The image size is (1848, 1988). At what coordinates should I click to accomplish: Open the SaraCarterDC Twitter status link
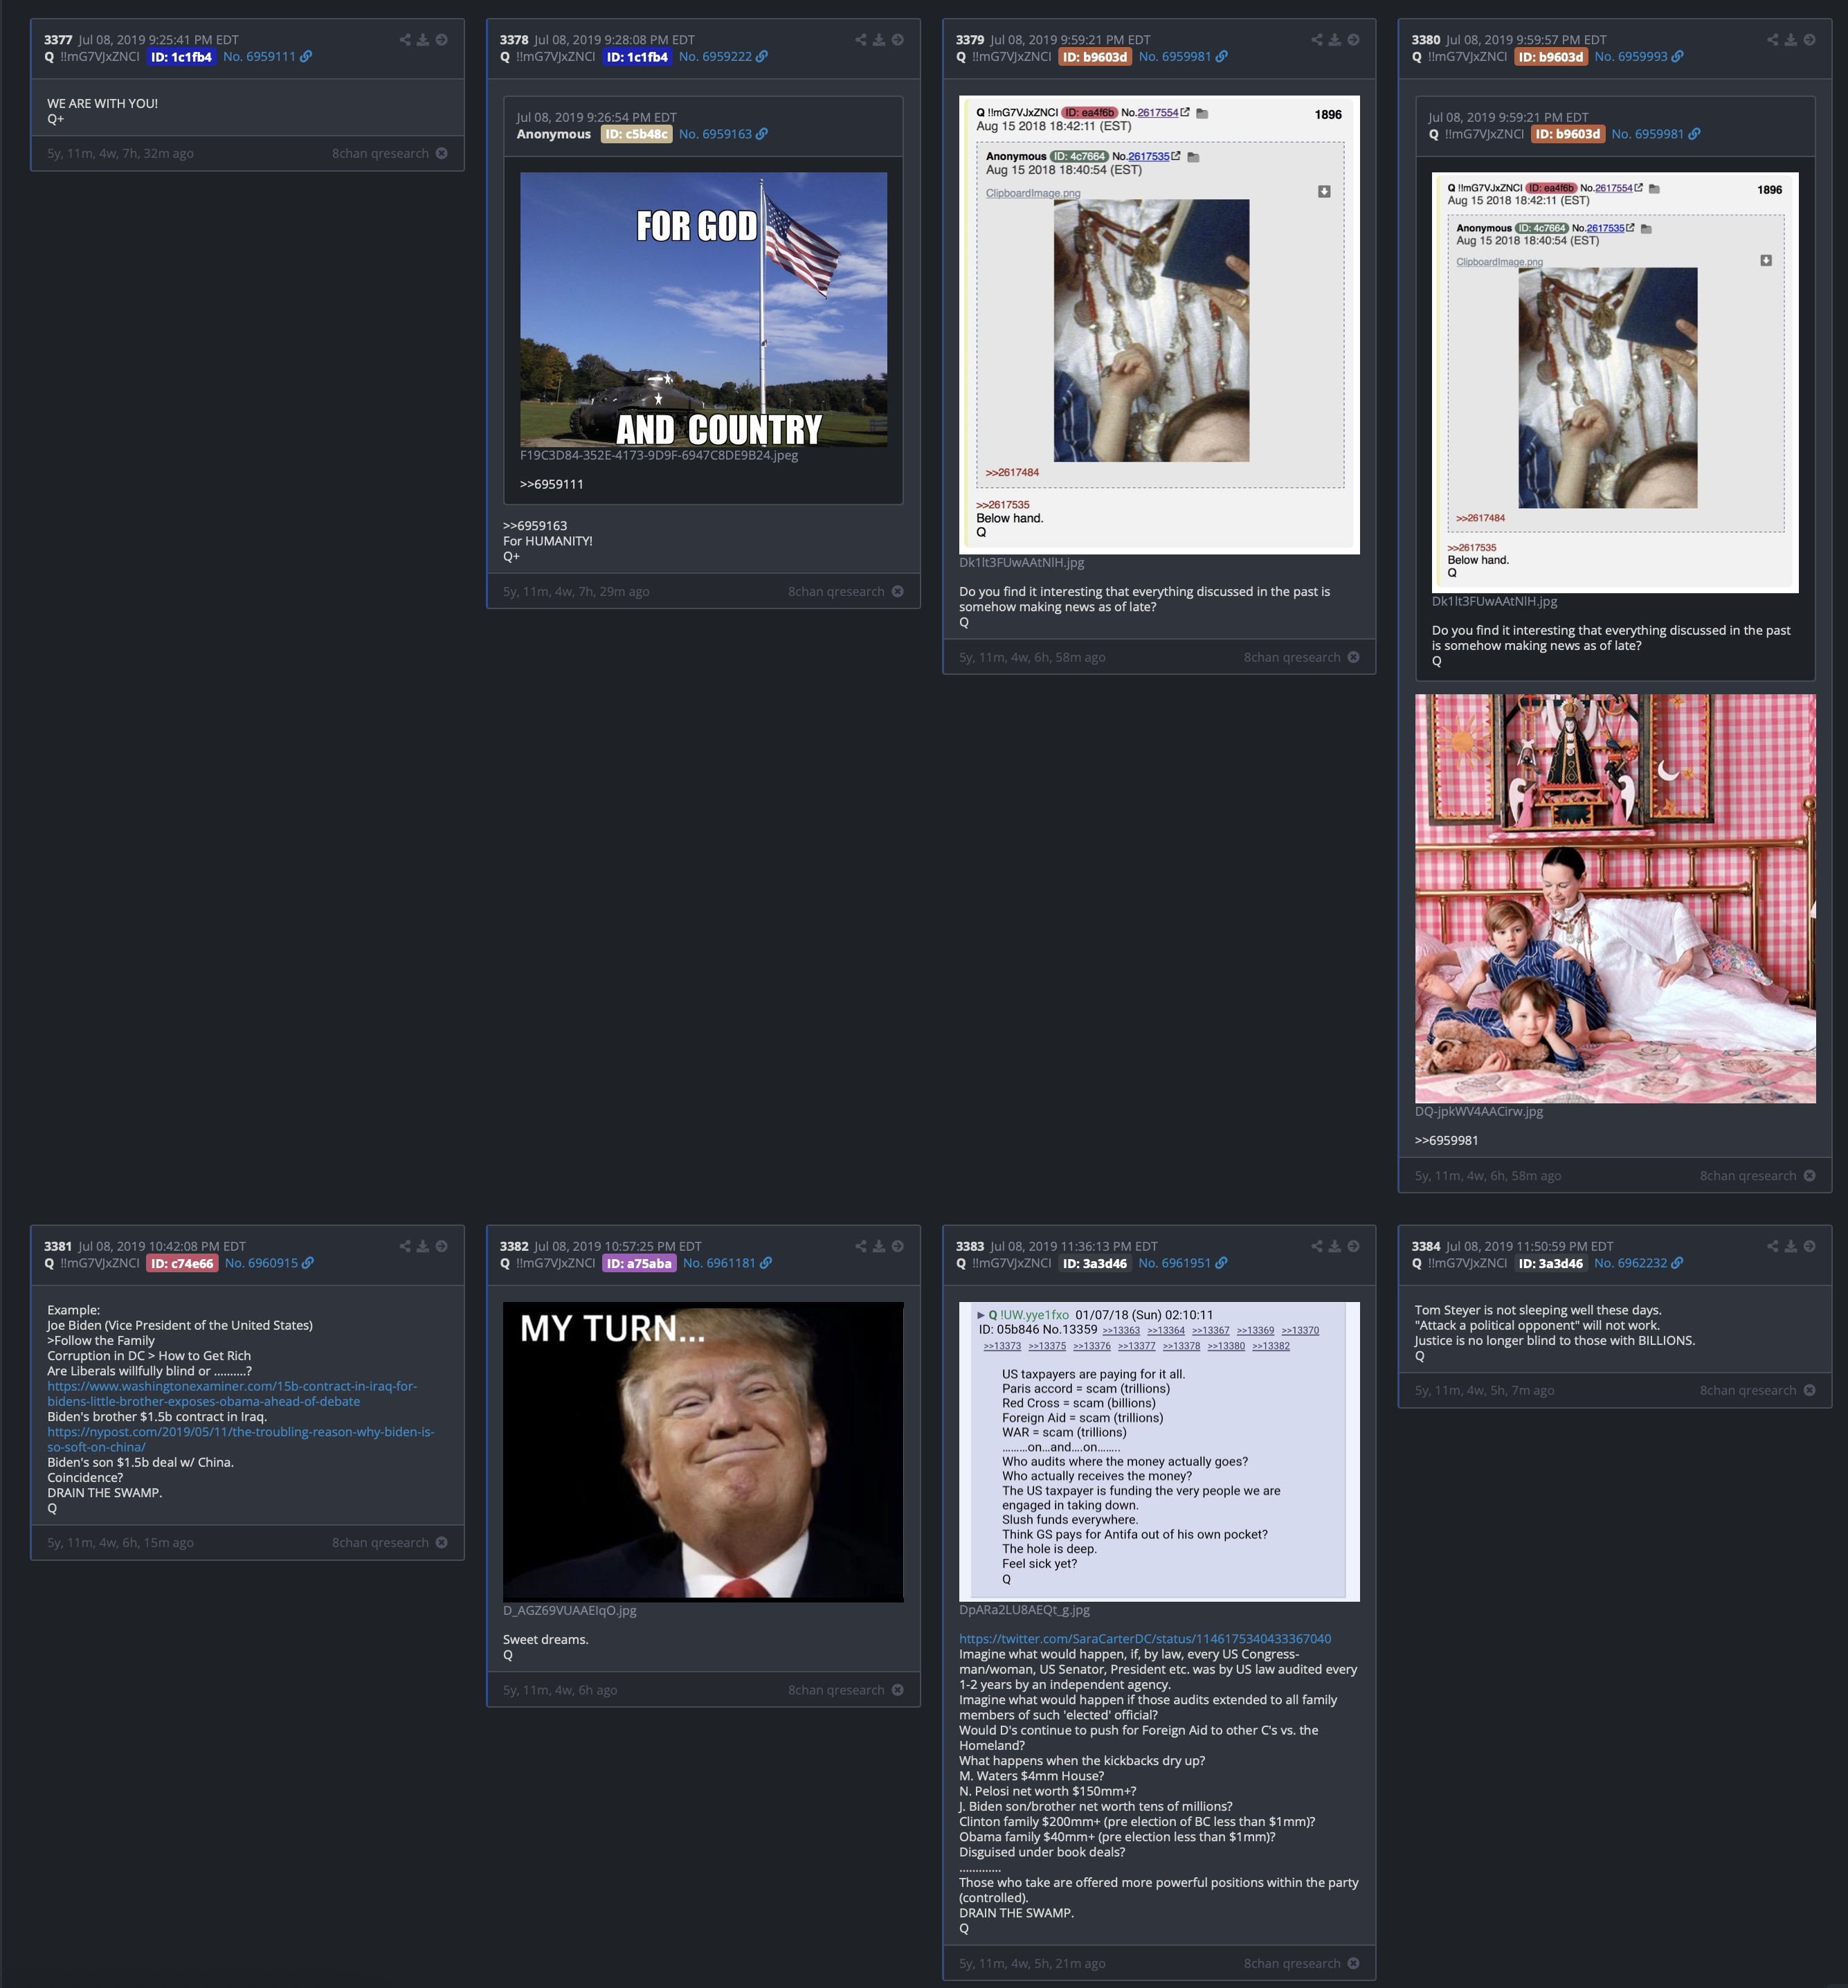tap(1145, 1638)
